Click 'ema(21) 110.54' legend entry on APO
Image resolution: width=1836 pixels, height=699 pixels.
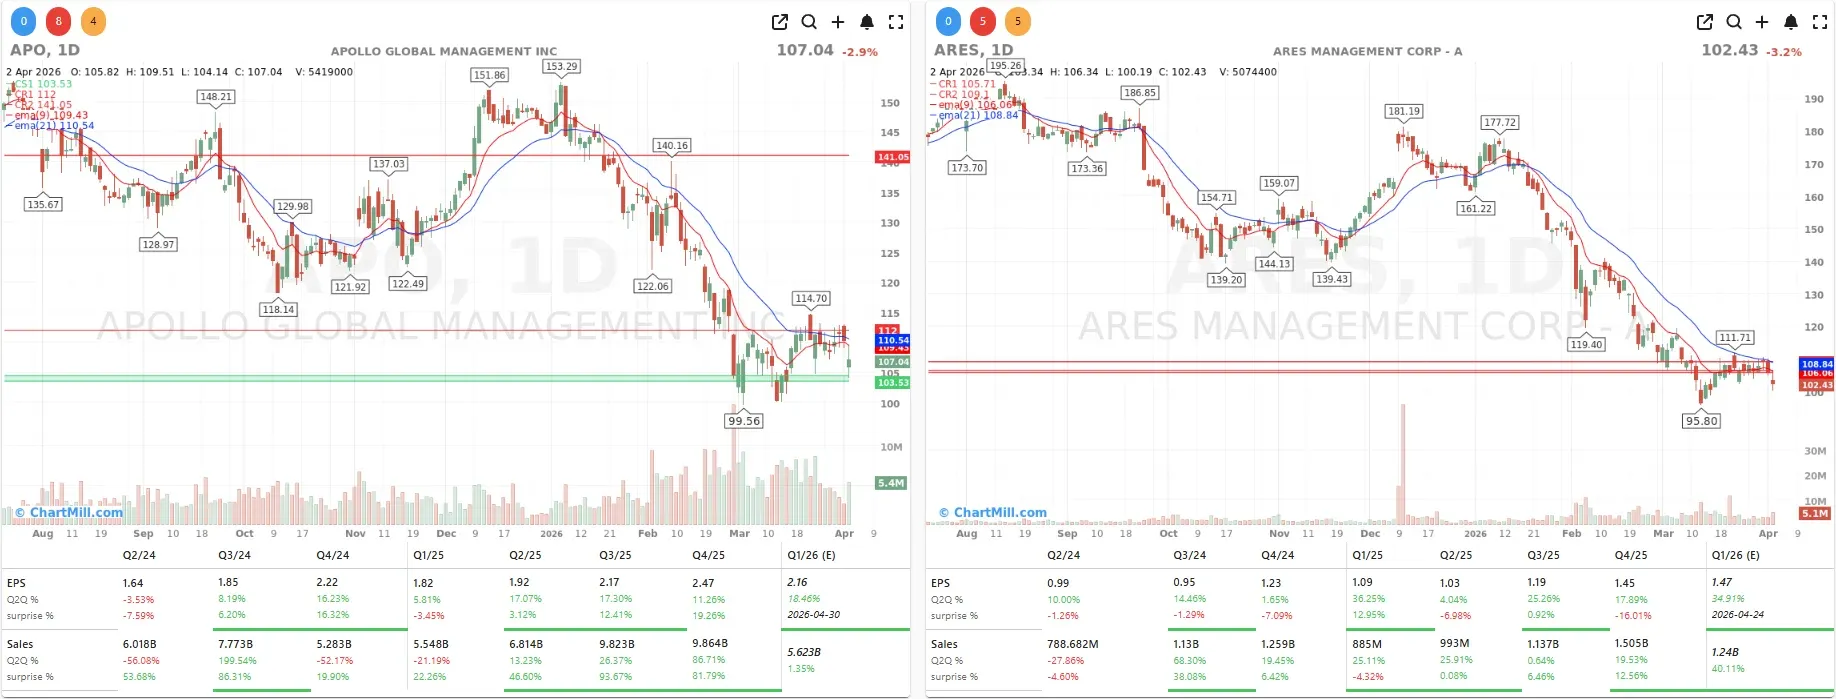pos(54,126)
